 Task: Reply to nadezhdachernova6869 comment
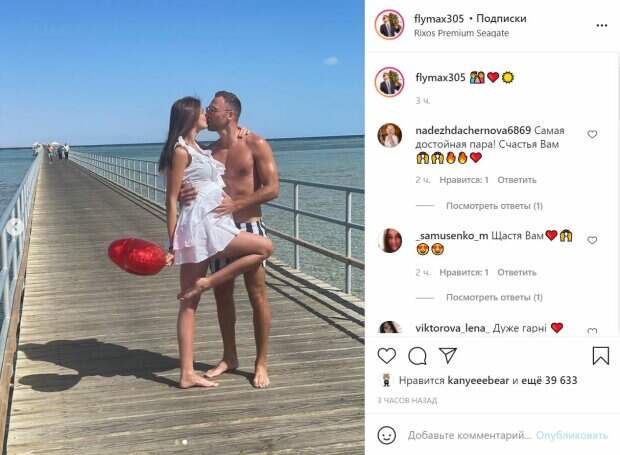coord(517,180)
